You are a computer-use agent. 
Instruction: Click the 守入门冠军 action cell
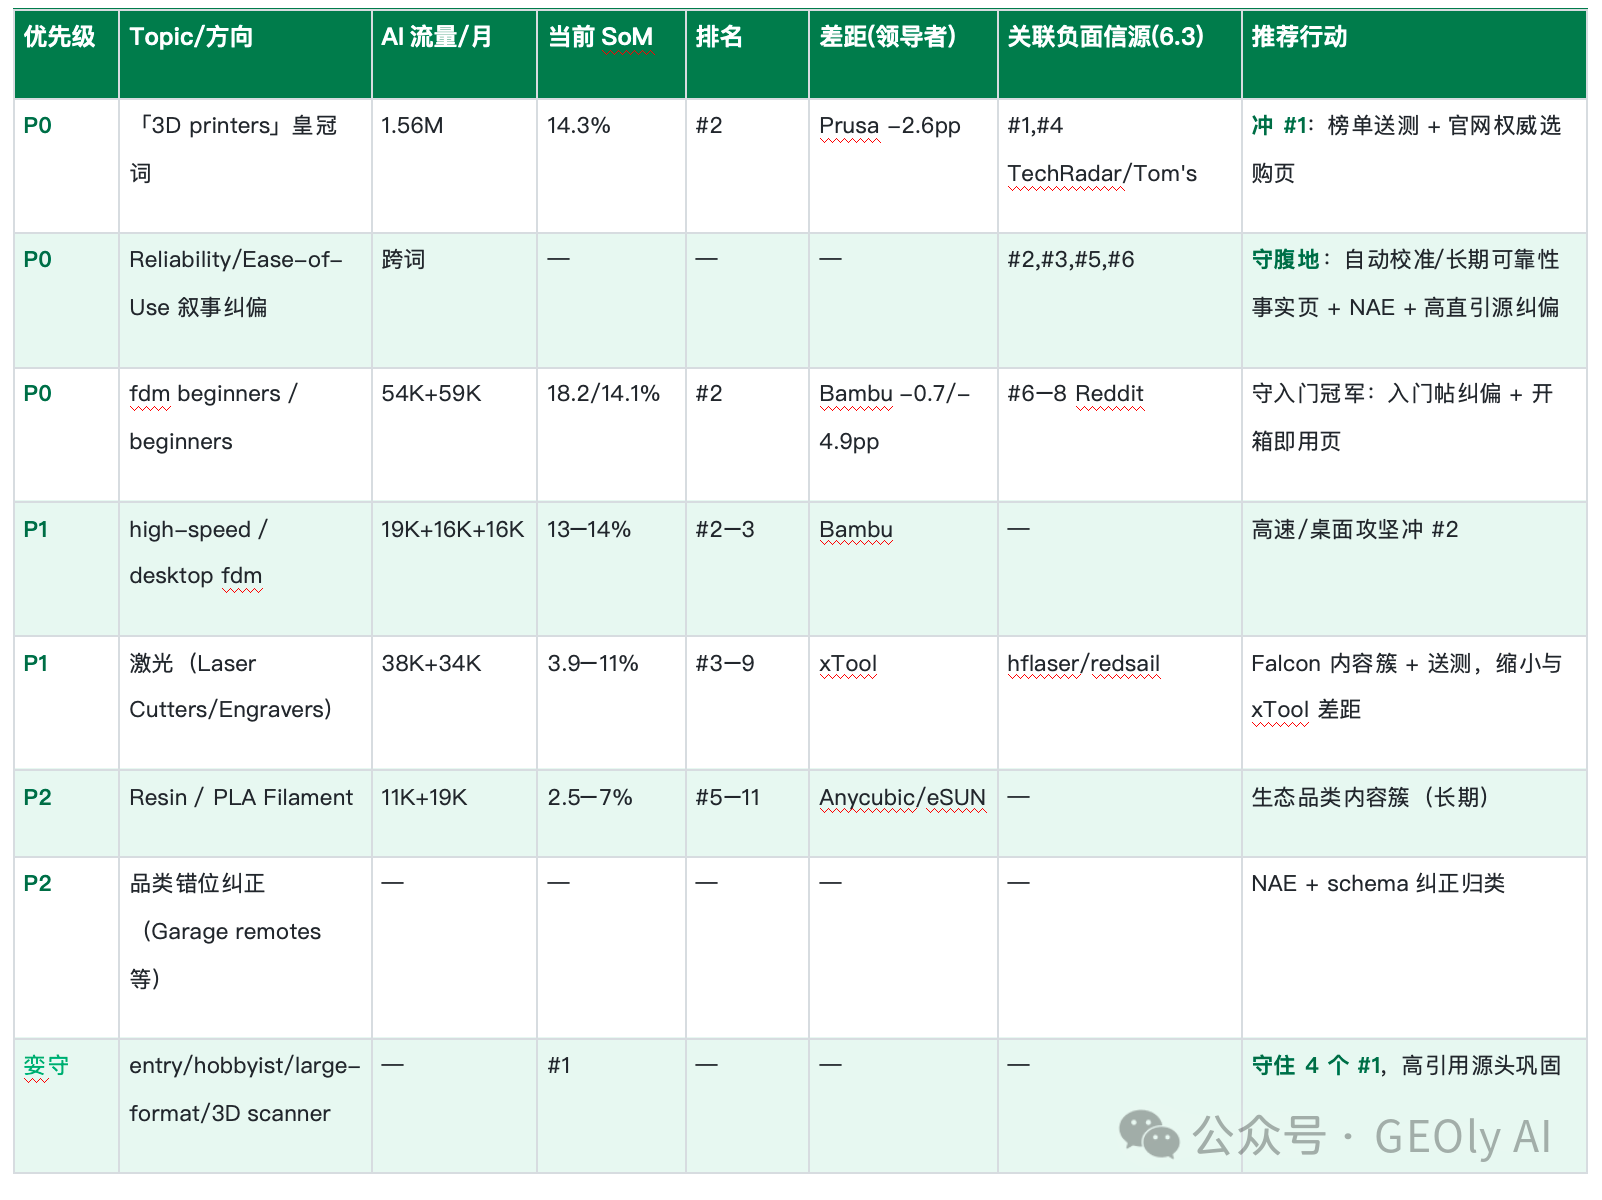pos(1414,434)
